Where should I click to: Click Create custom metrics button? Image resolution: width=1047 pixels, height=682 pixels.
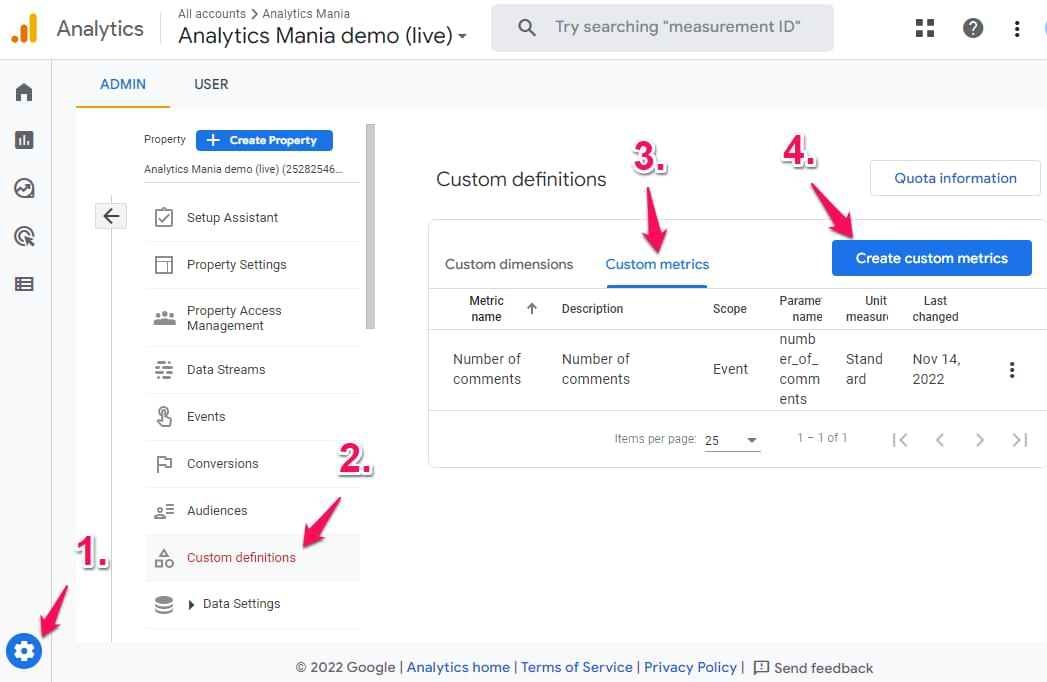click(931, 258)
